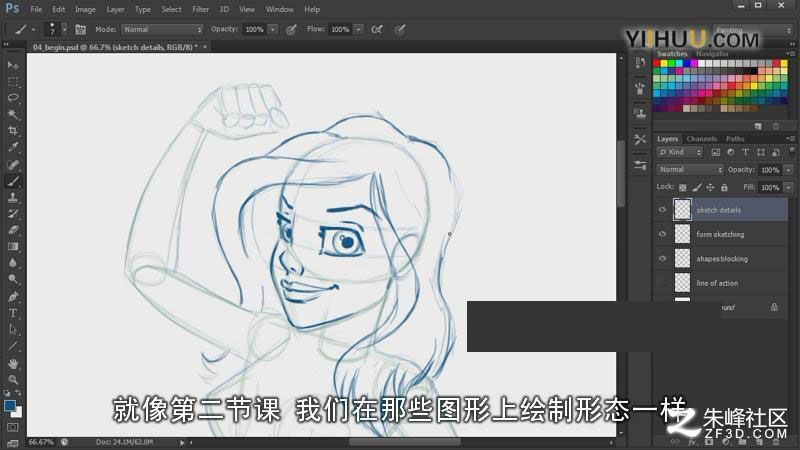The image size is (800, 450).
Task: Lock image pixels with brush icon
Action: click(697, 187)
